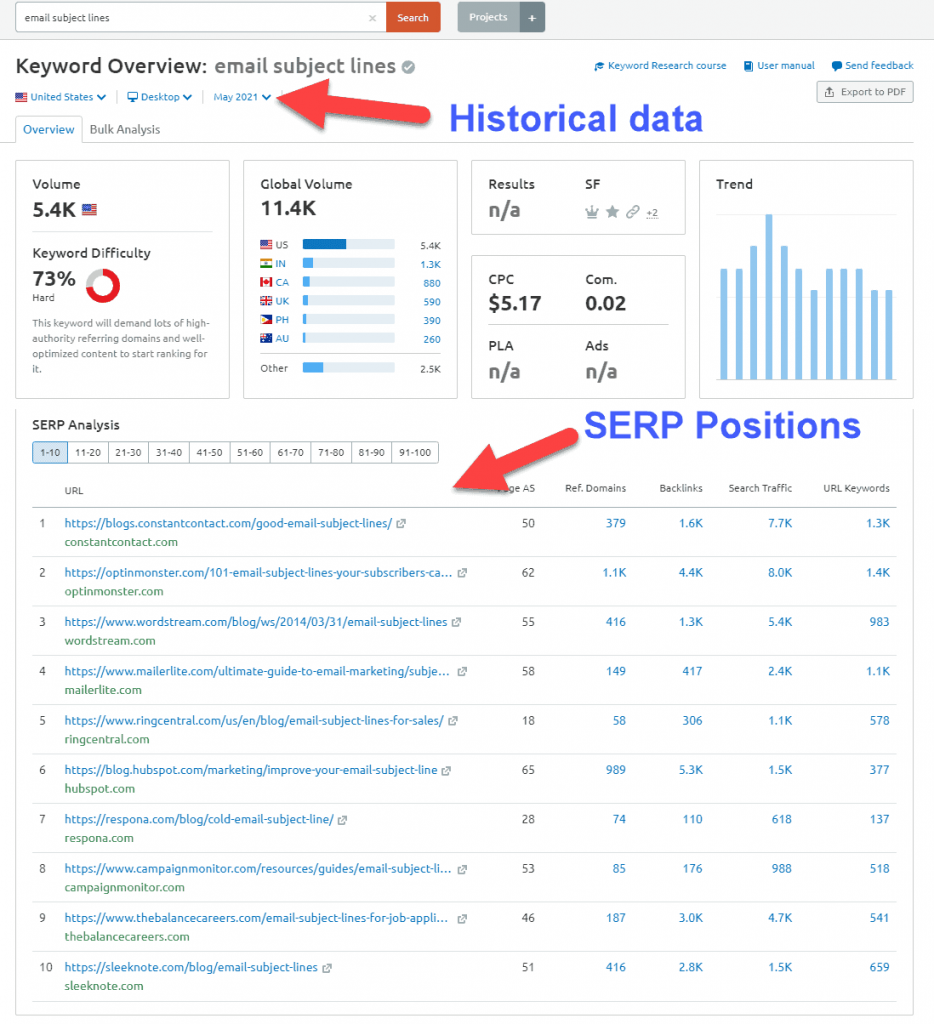The height and width of the screenshot is (1024, 934).
Task: Click the verified checkmark icon beside the keyword title
Action: coord(408,67)
